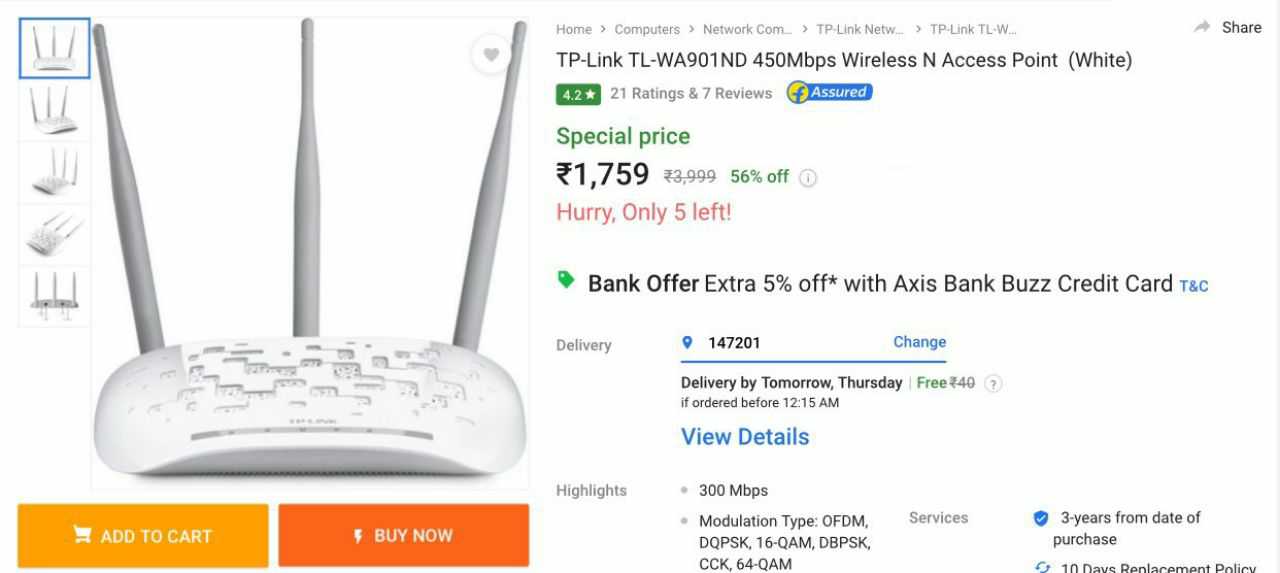
Task: Click the warranty shield icon under Services
Action: [x=1041, y=518]
